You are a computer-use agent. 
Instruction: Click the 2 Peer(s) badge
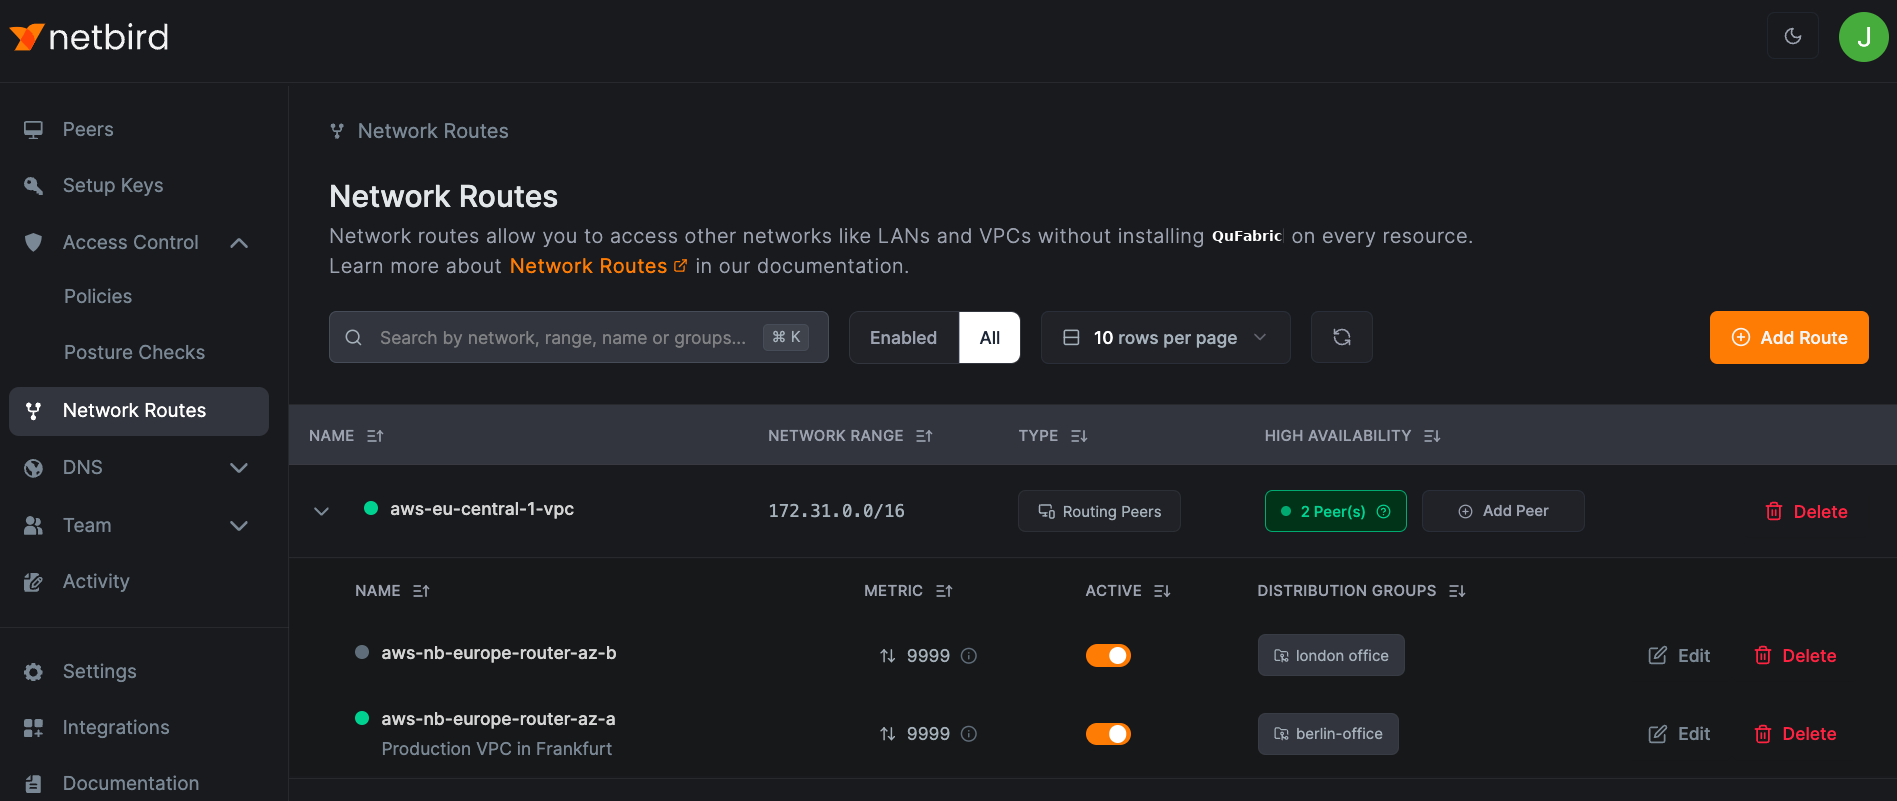click(x=1335, y=511)
